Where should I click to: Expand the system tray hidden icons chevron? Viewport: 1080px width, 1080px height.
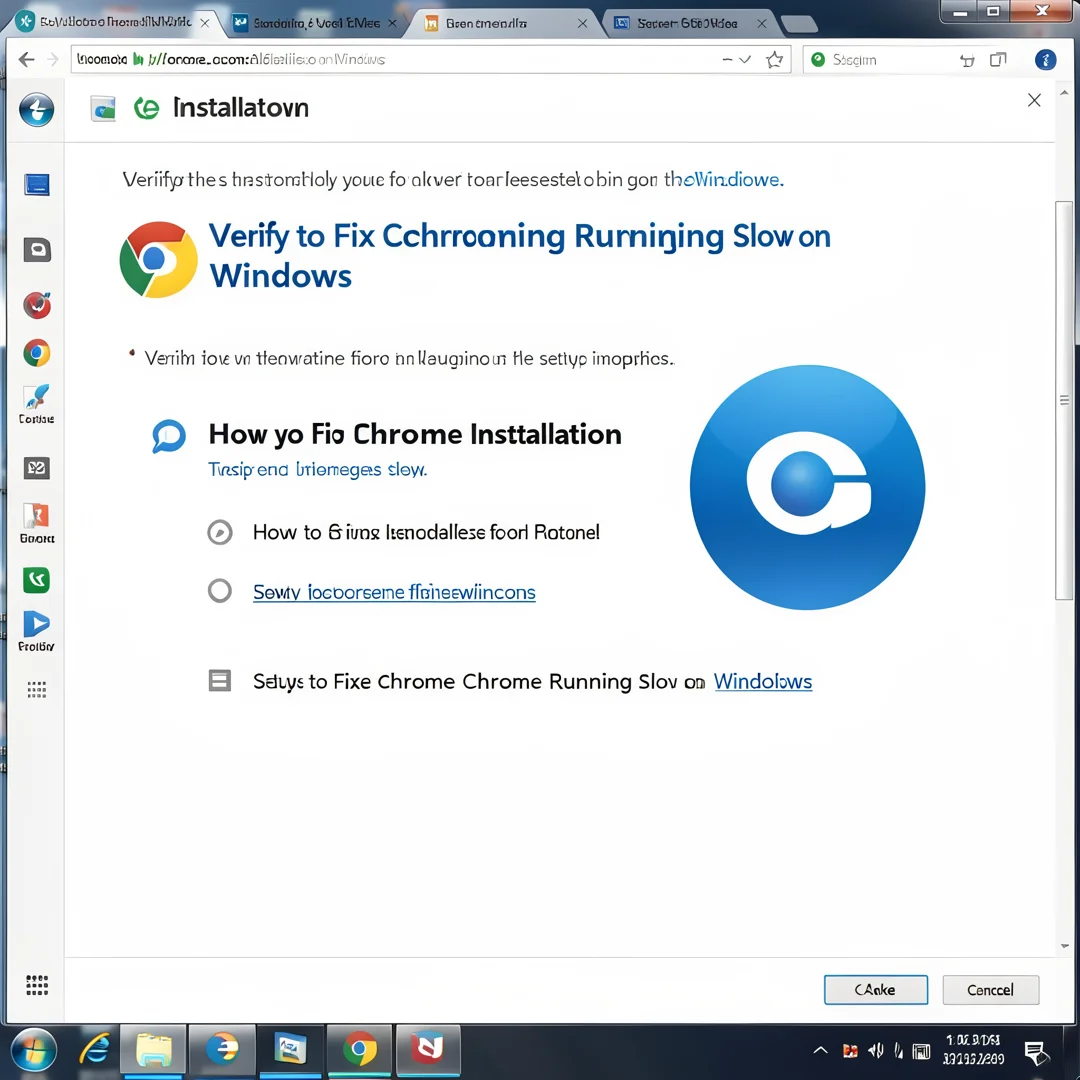click(x=820, y=1050)
